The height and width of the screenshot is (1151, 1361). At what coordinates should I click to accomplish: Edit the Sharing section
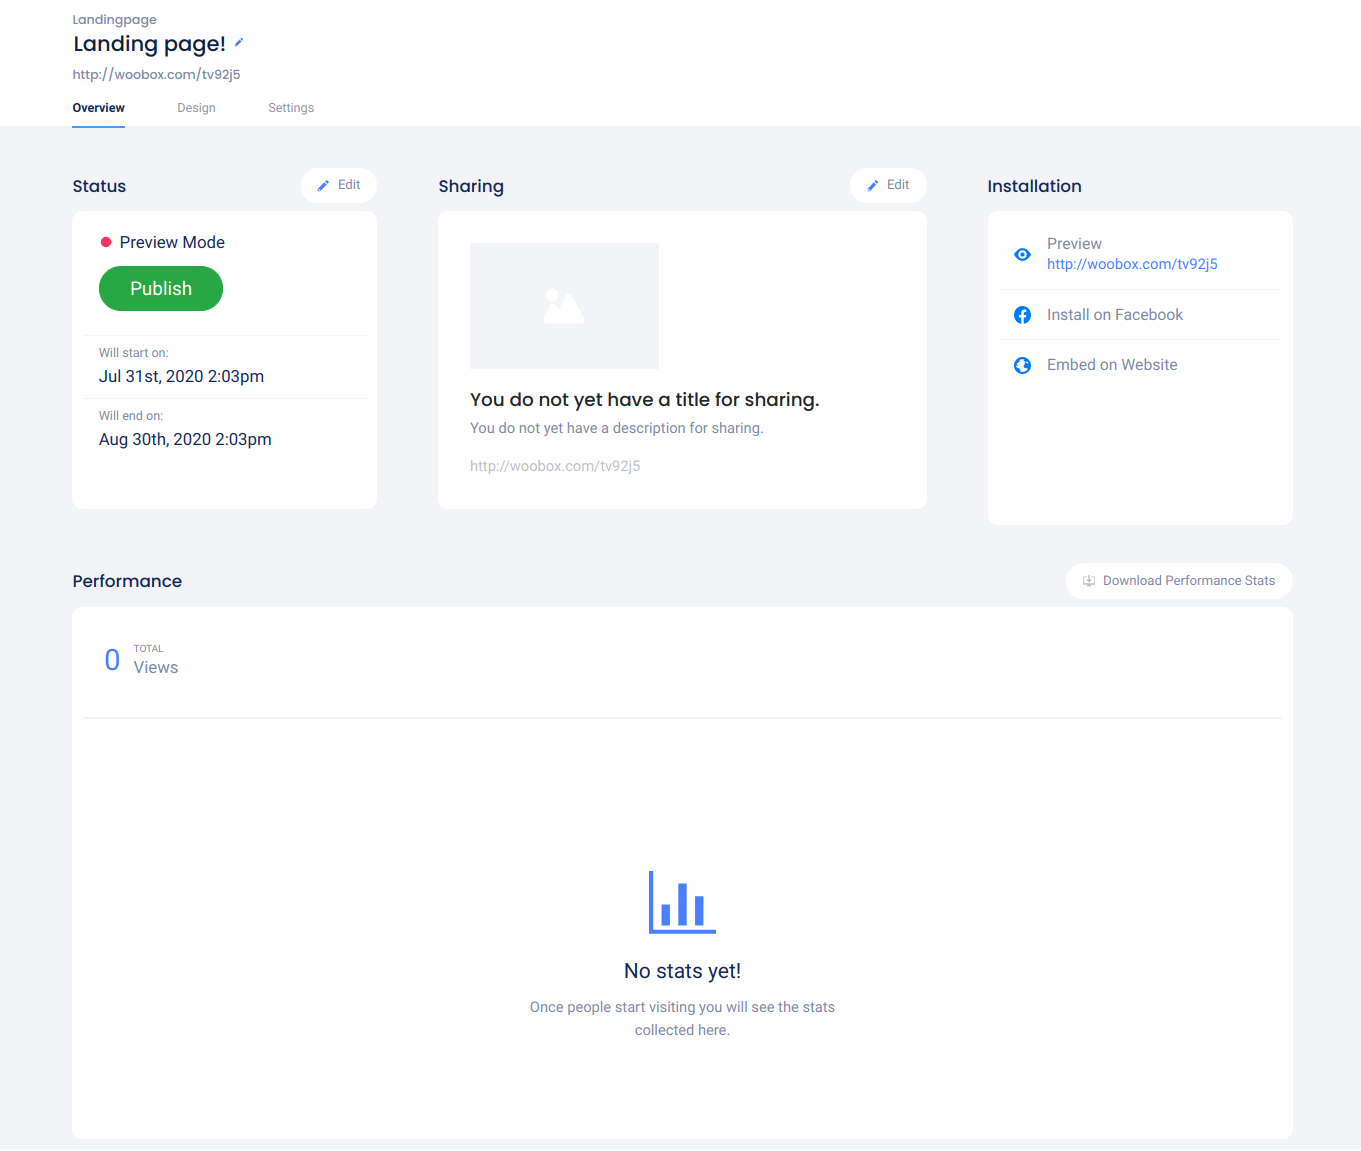(888, 185)
